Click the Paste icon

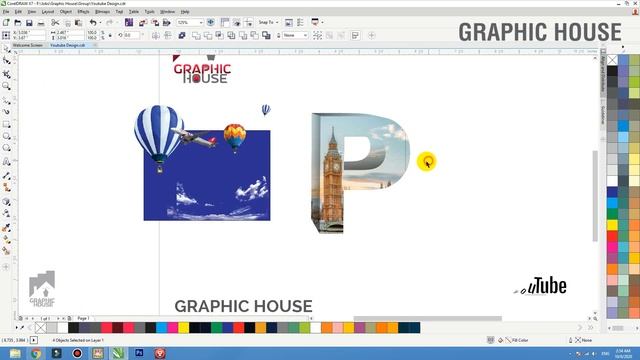[78, 23]
